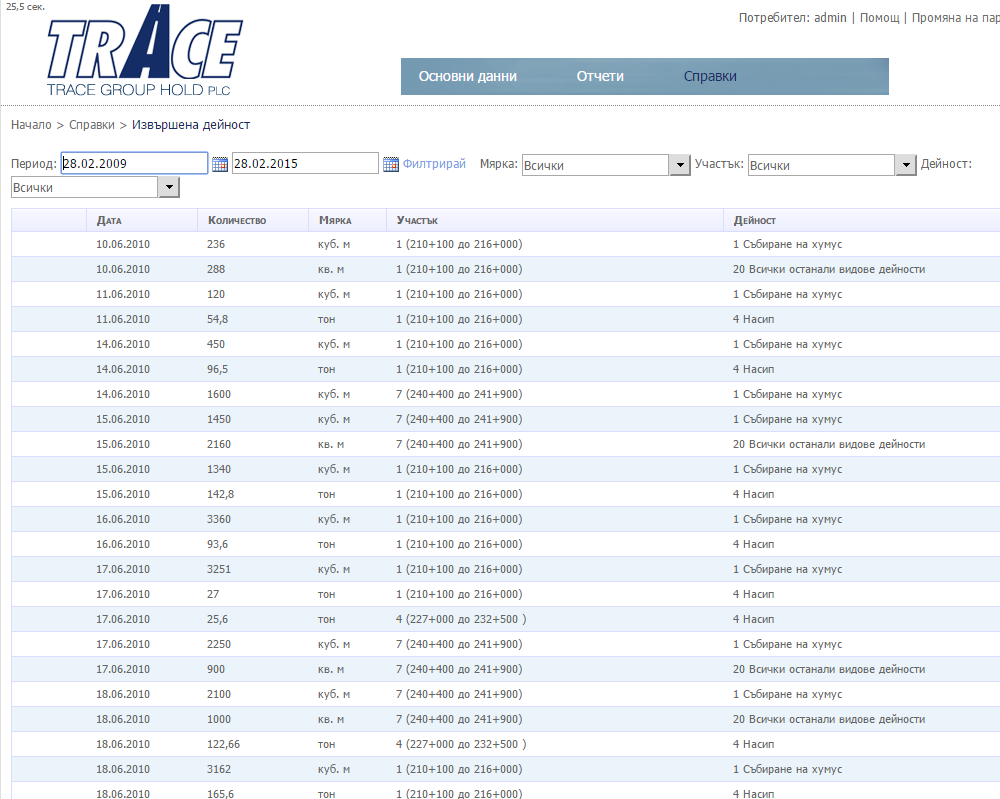Select quantity cell 2160
The image size is (1000, 799).
[x=219, y=444]
